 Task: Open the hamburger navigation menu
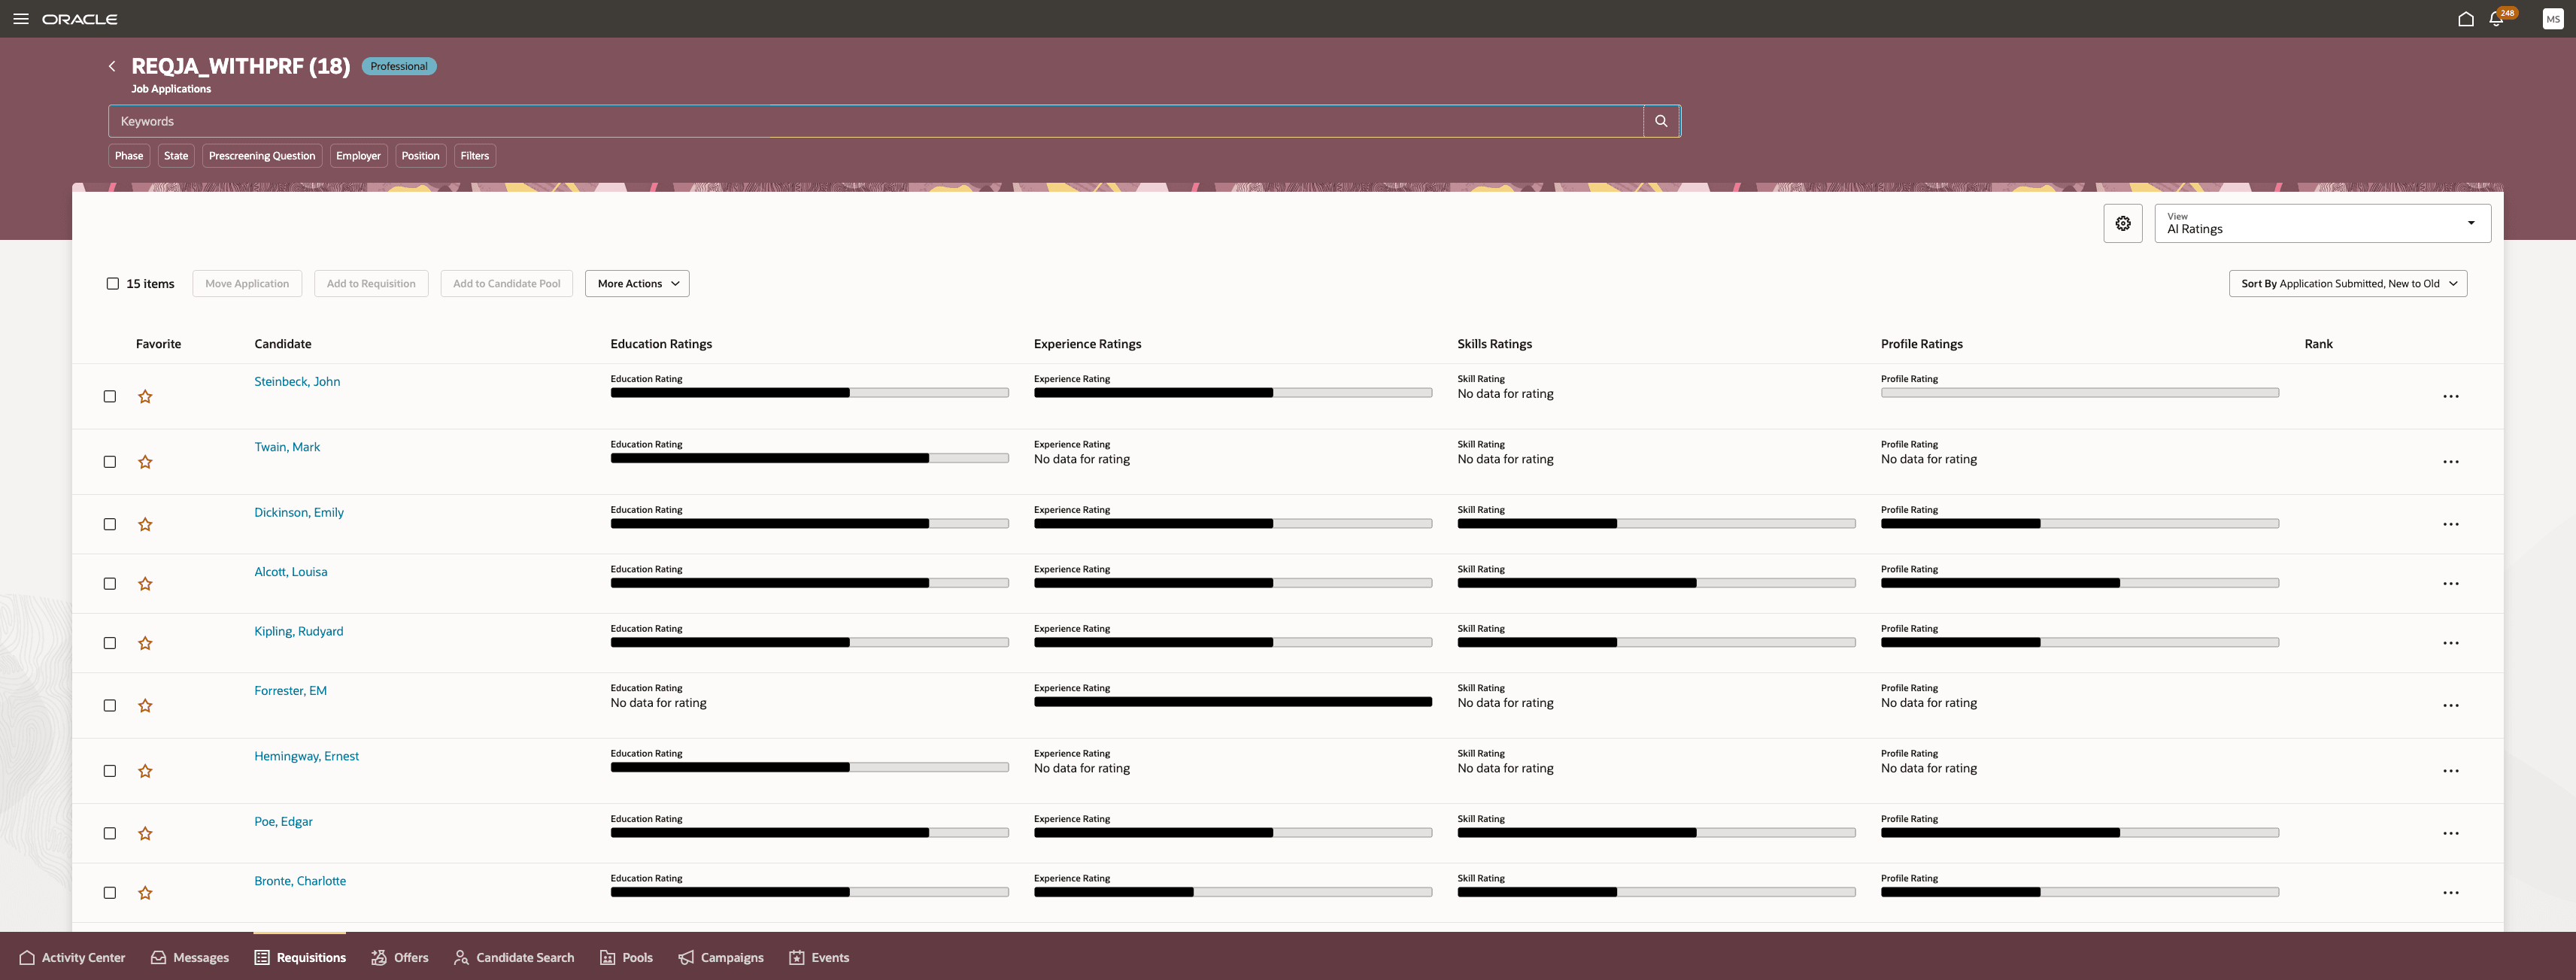[20, 19]
